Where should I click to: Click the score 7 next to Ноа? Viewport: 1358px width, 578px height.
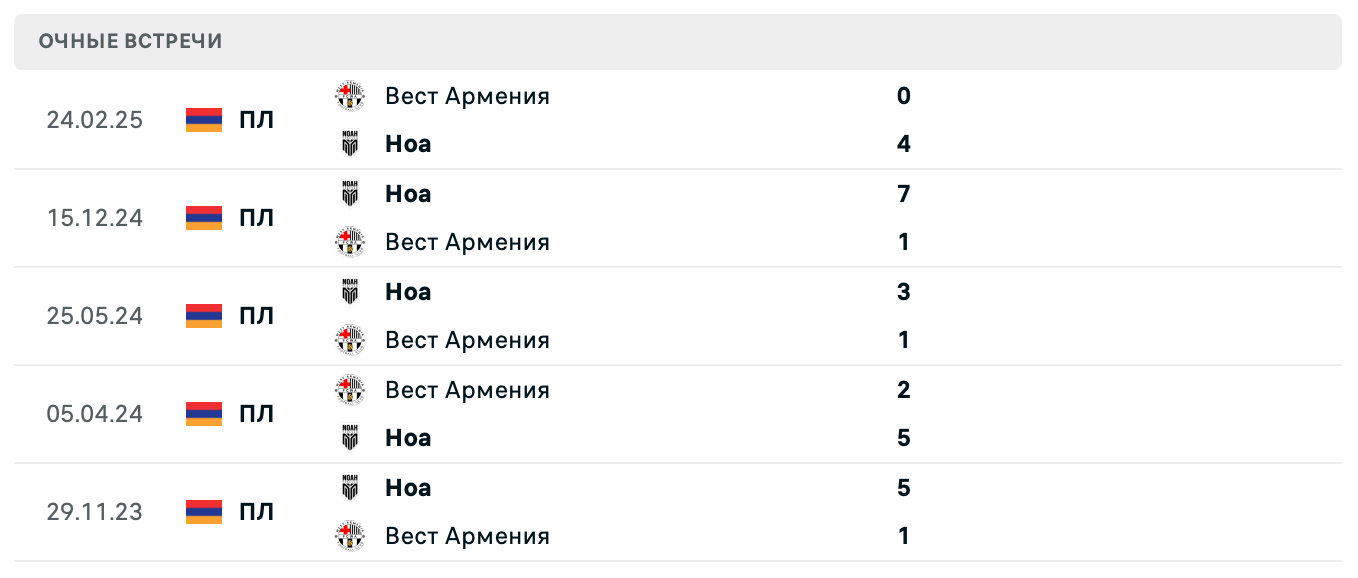904,194
